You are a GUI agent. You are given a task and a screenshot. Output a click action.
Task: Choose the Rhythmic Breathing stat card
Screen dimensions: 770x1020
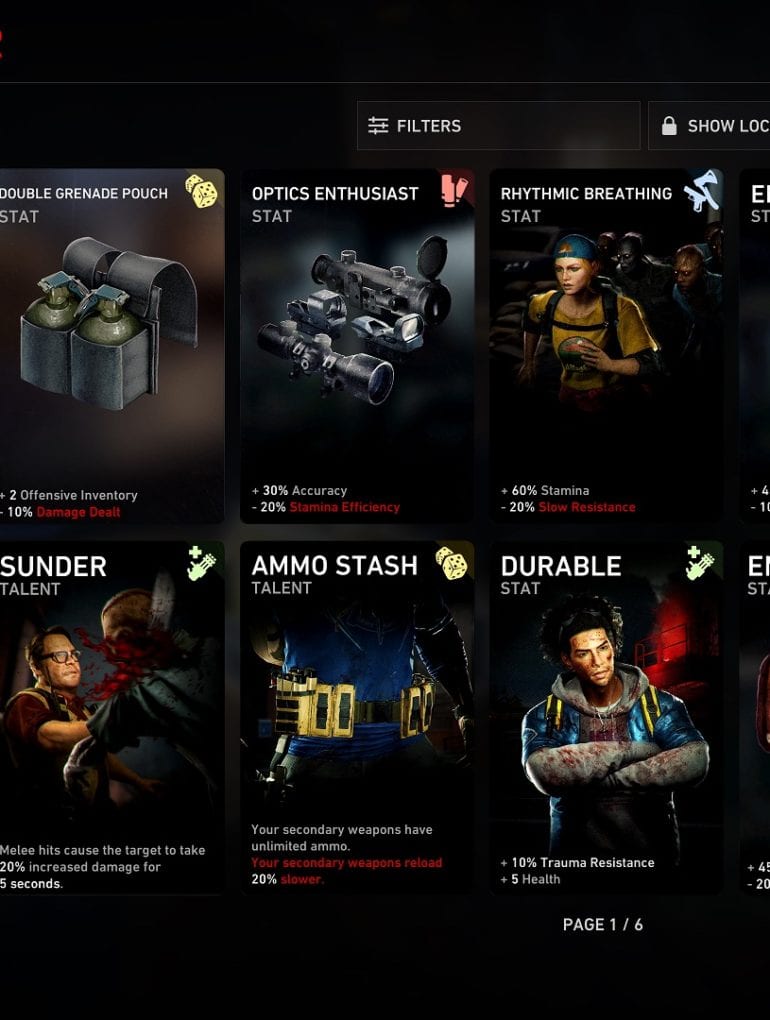click(x=606, y=346)
